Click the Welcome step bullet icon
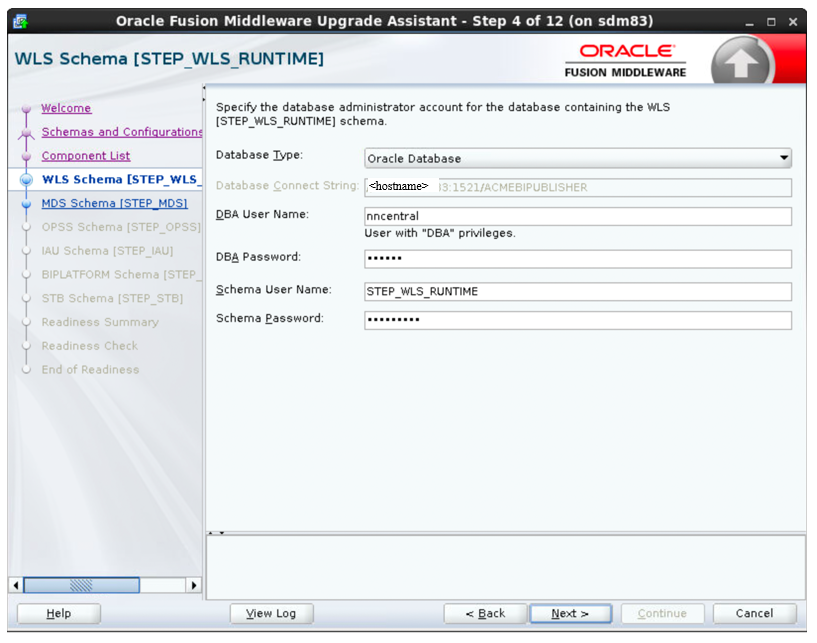Screen dimensions: 817x643 click(x=26, y=109)
